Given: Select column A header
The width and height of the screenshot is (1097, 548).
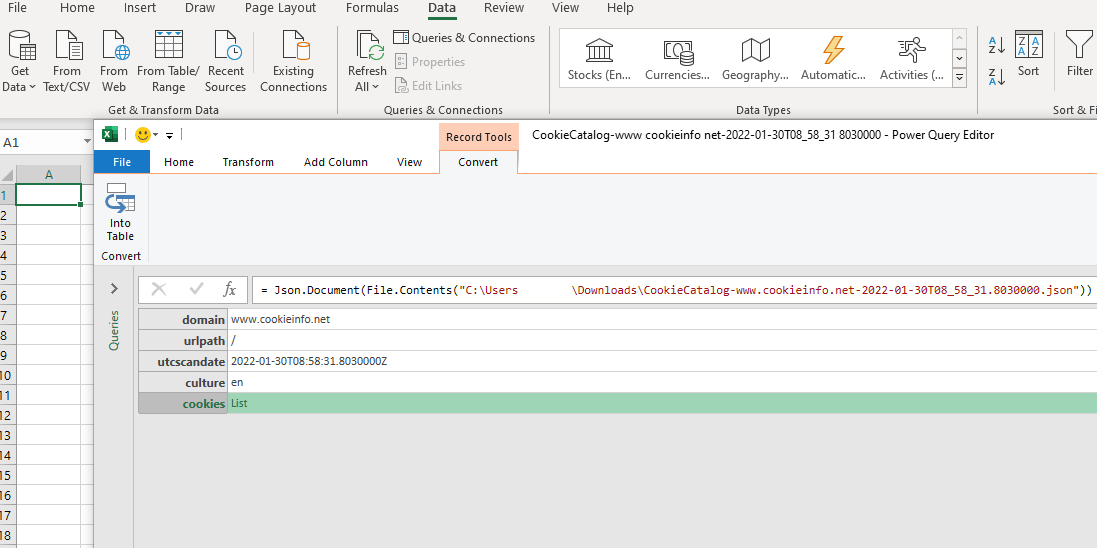Looking at the screenshot, I should [48, 174].
